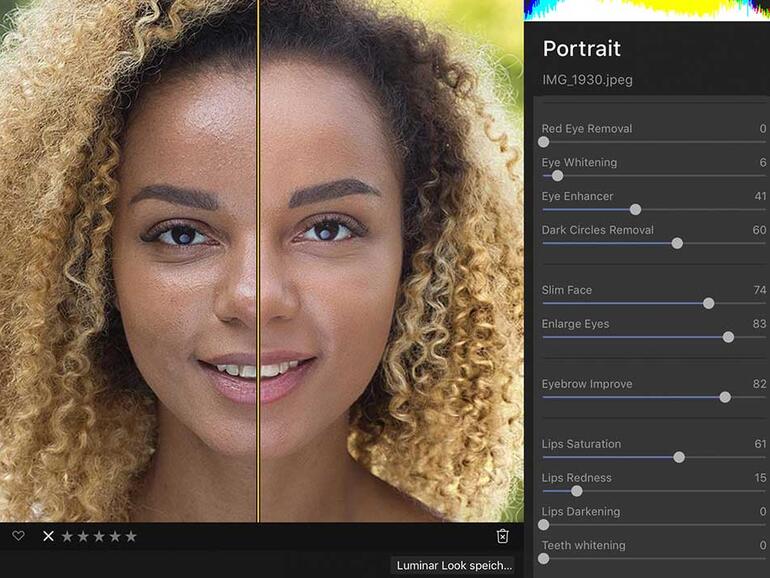Click the Eyebrow Improve value 82
Image resolution: width=770 pixels, height=578 pixels.
click(x=760, y=384)
